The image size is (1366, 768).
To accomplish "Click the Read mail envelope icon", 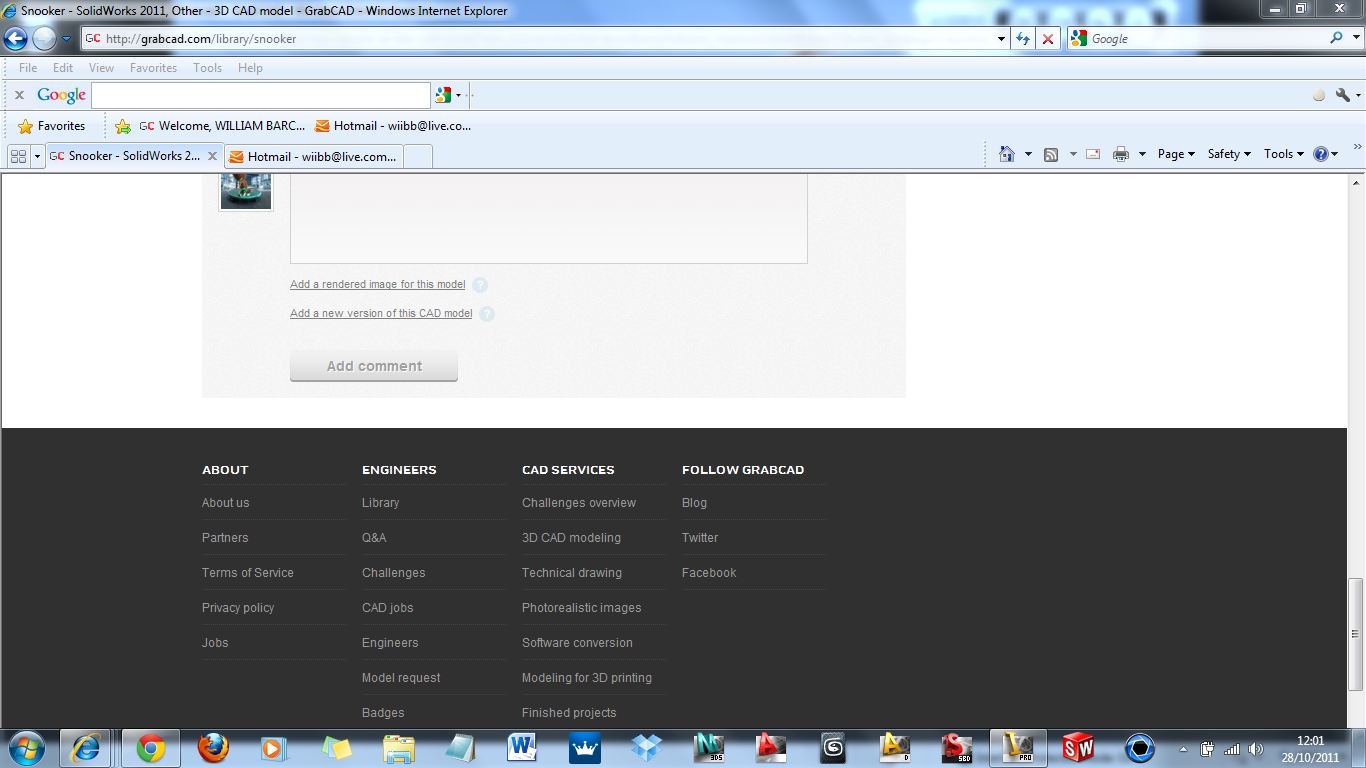I will (x=1093, y=154).
